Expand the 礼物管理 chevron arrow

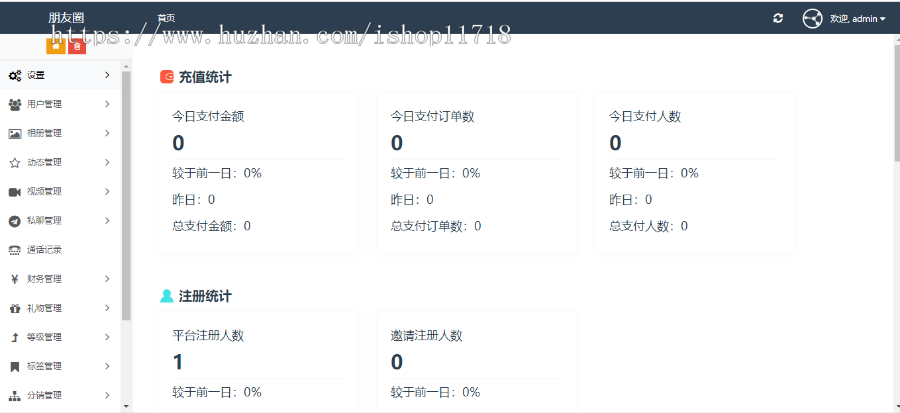(107, 309)
